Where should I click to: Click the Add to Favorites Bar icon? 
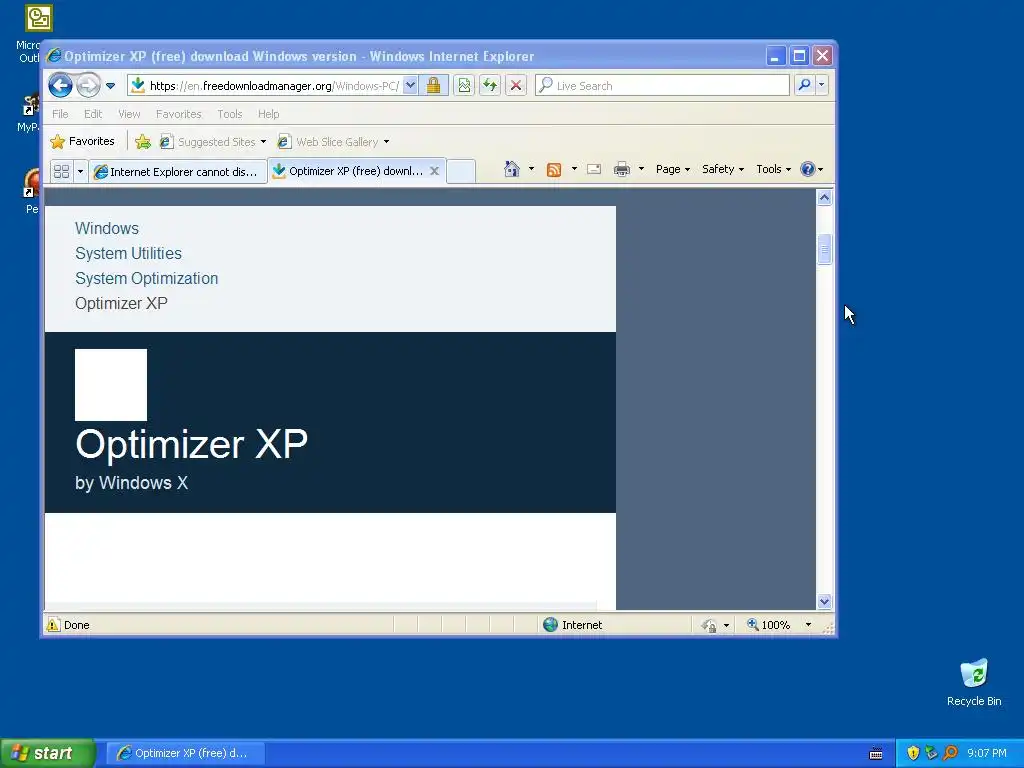pos(143,141)
